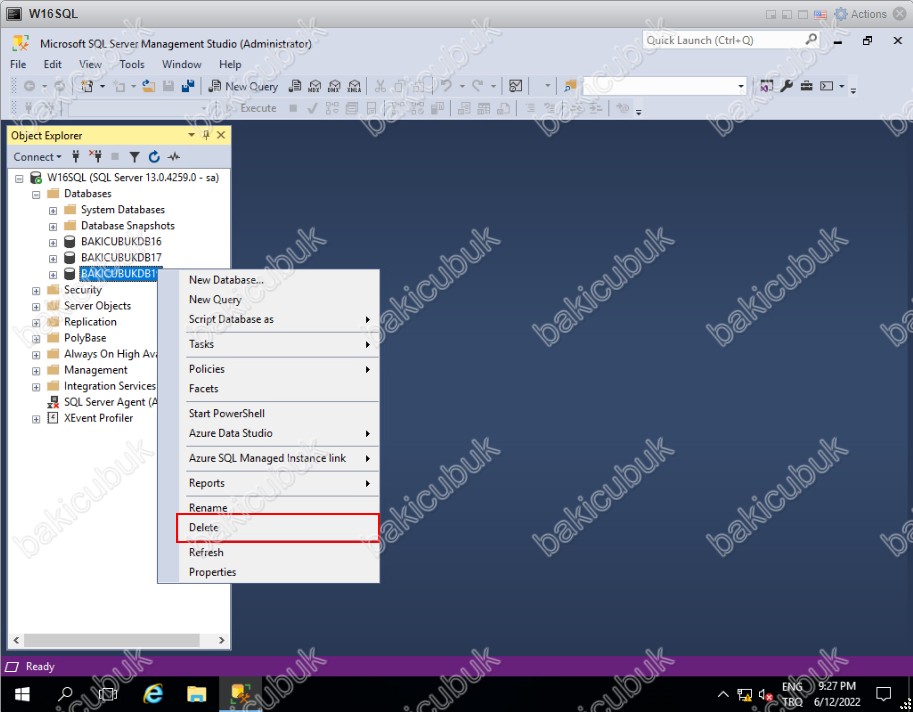Select the XEvent Profiler node
This screenshot has width=913, height=712.
point(98,418)
